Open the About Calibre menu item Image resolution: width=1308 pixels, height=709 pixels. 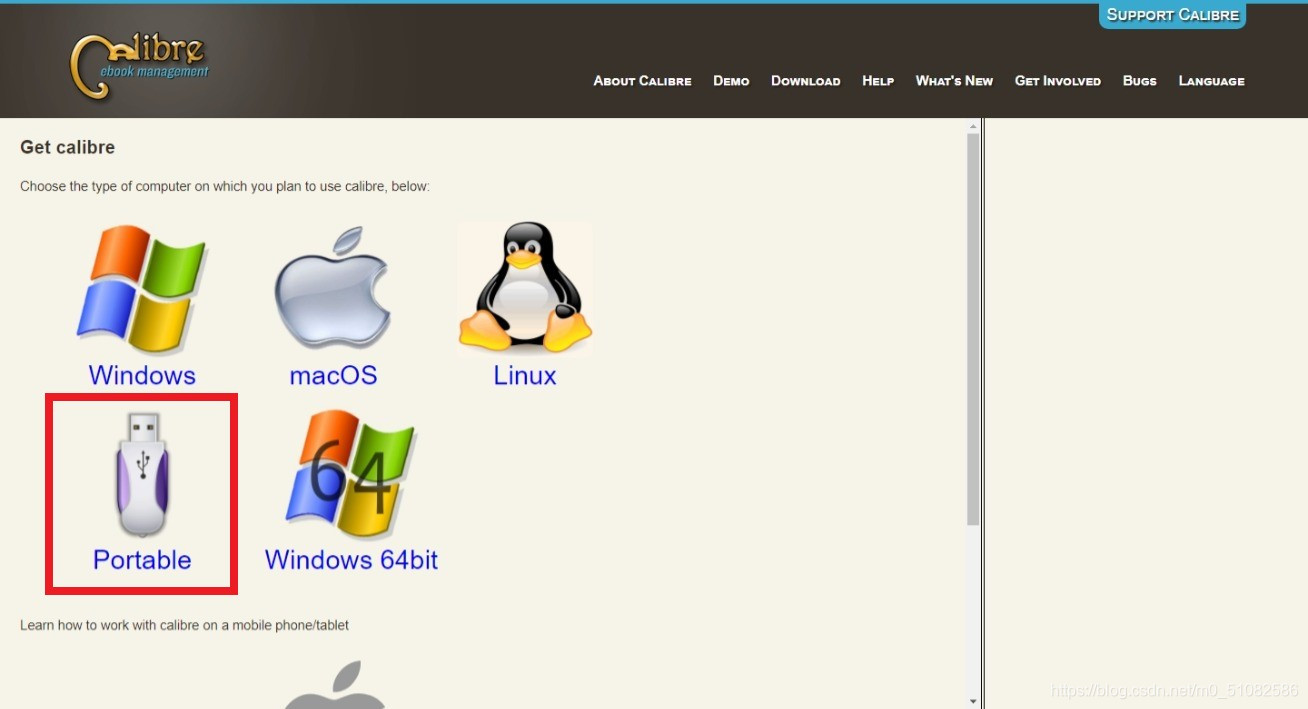[x=642, y=81]
